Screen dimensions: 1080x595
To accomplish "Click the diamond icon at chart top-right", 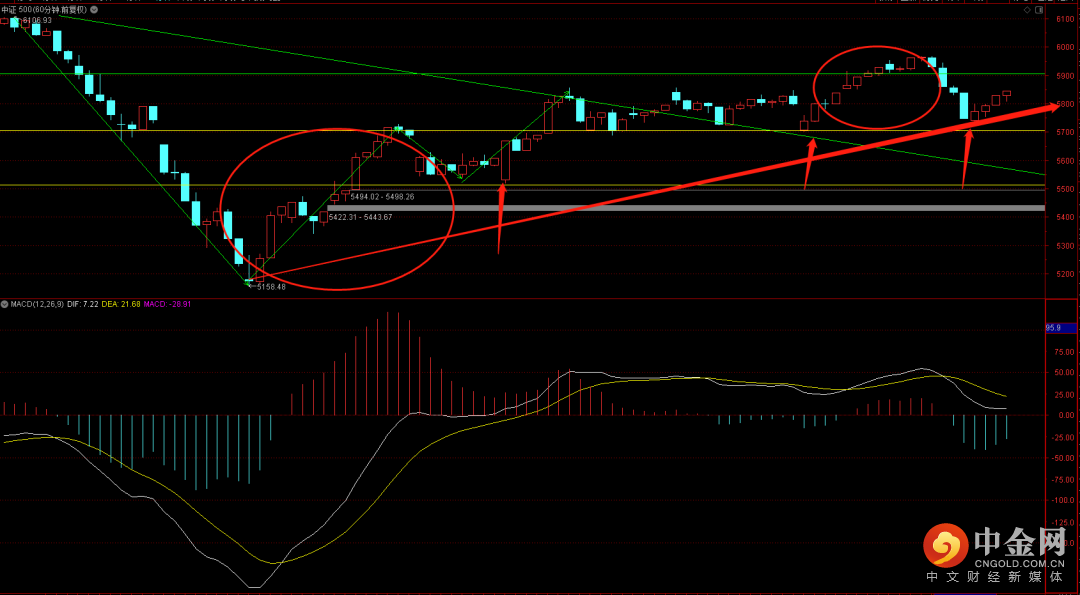I will coord(1027,10).
